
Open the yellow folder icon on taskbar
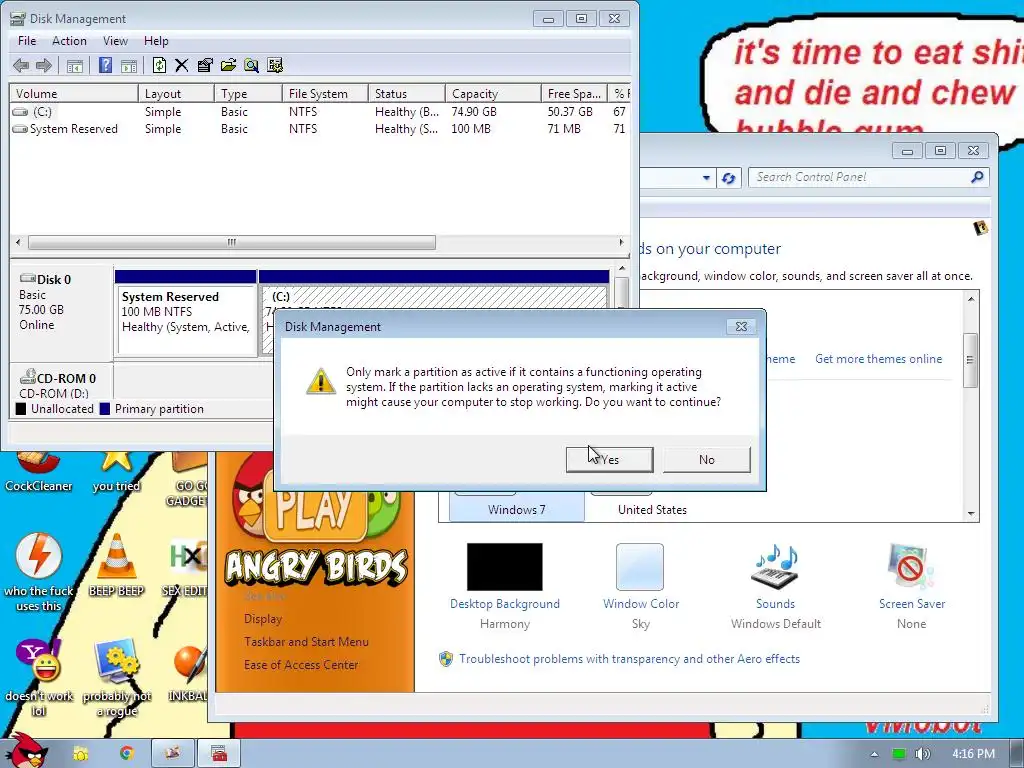tap(81, 754)
